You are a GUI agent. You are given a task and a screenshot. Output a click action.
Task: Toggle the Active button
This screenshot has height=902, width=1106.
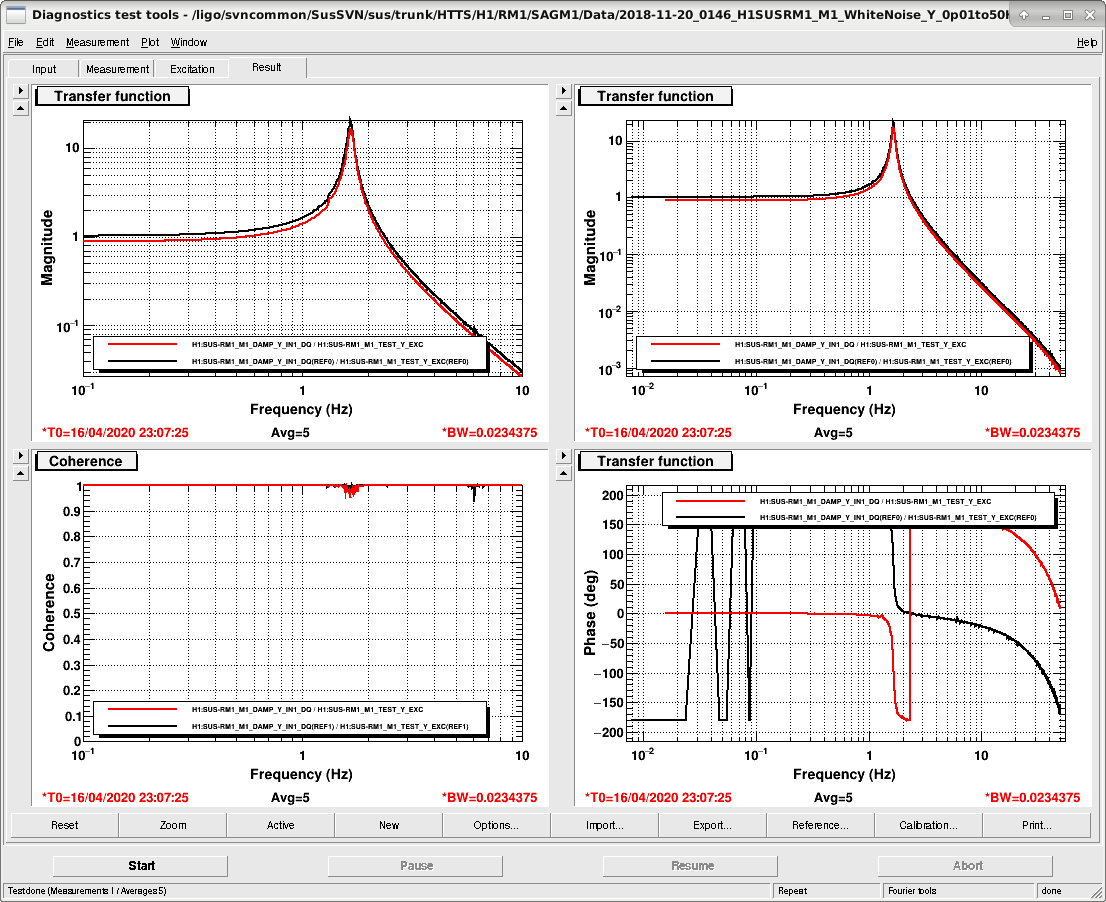pos(280,825)
